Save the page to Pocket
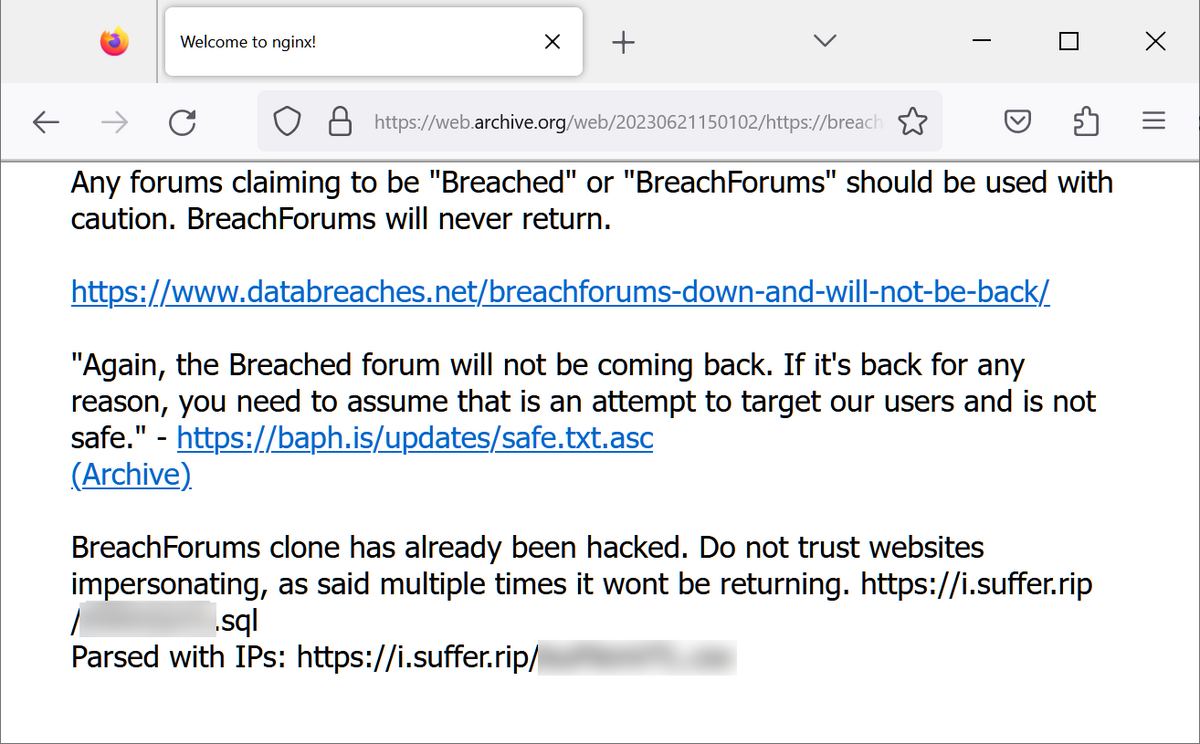Viewport: 1200px width, 744px height. coord(1017,120)
